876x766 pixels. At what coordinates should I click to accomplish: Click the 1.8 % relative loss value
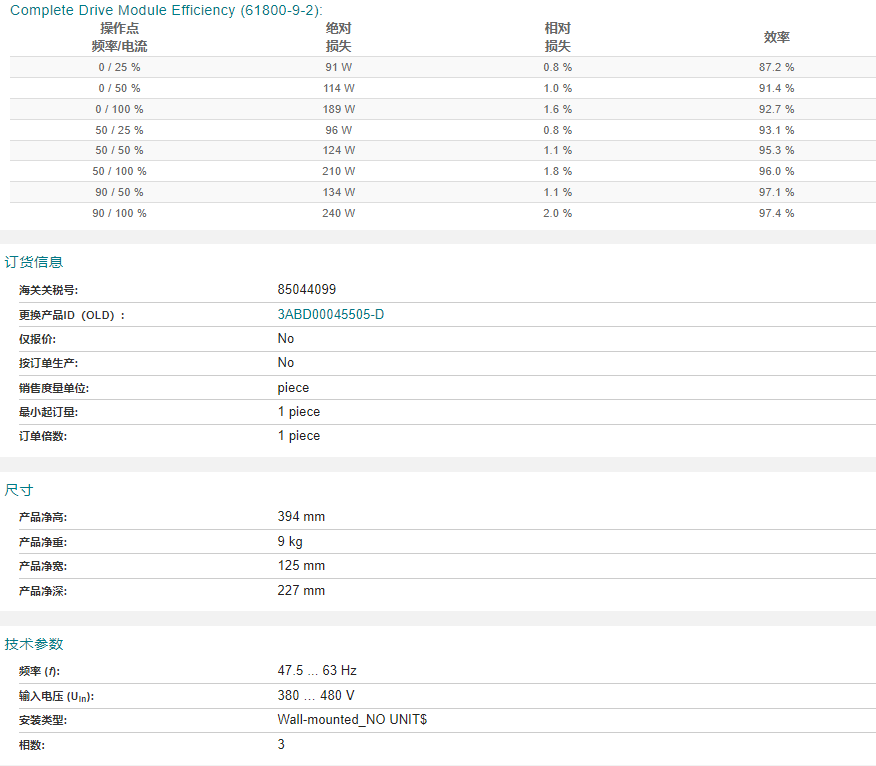click(558, 171)
